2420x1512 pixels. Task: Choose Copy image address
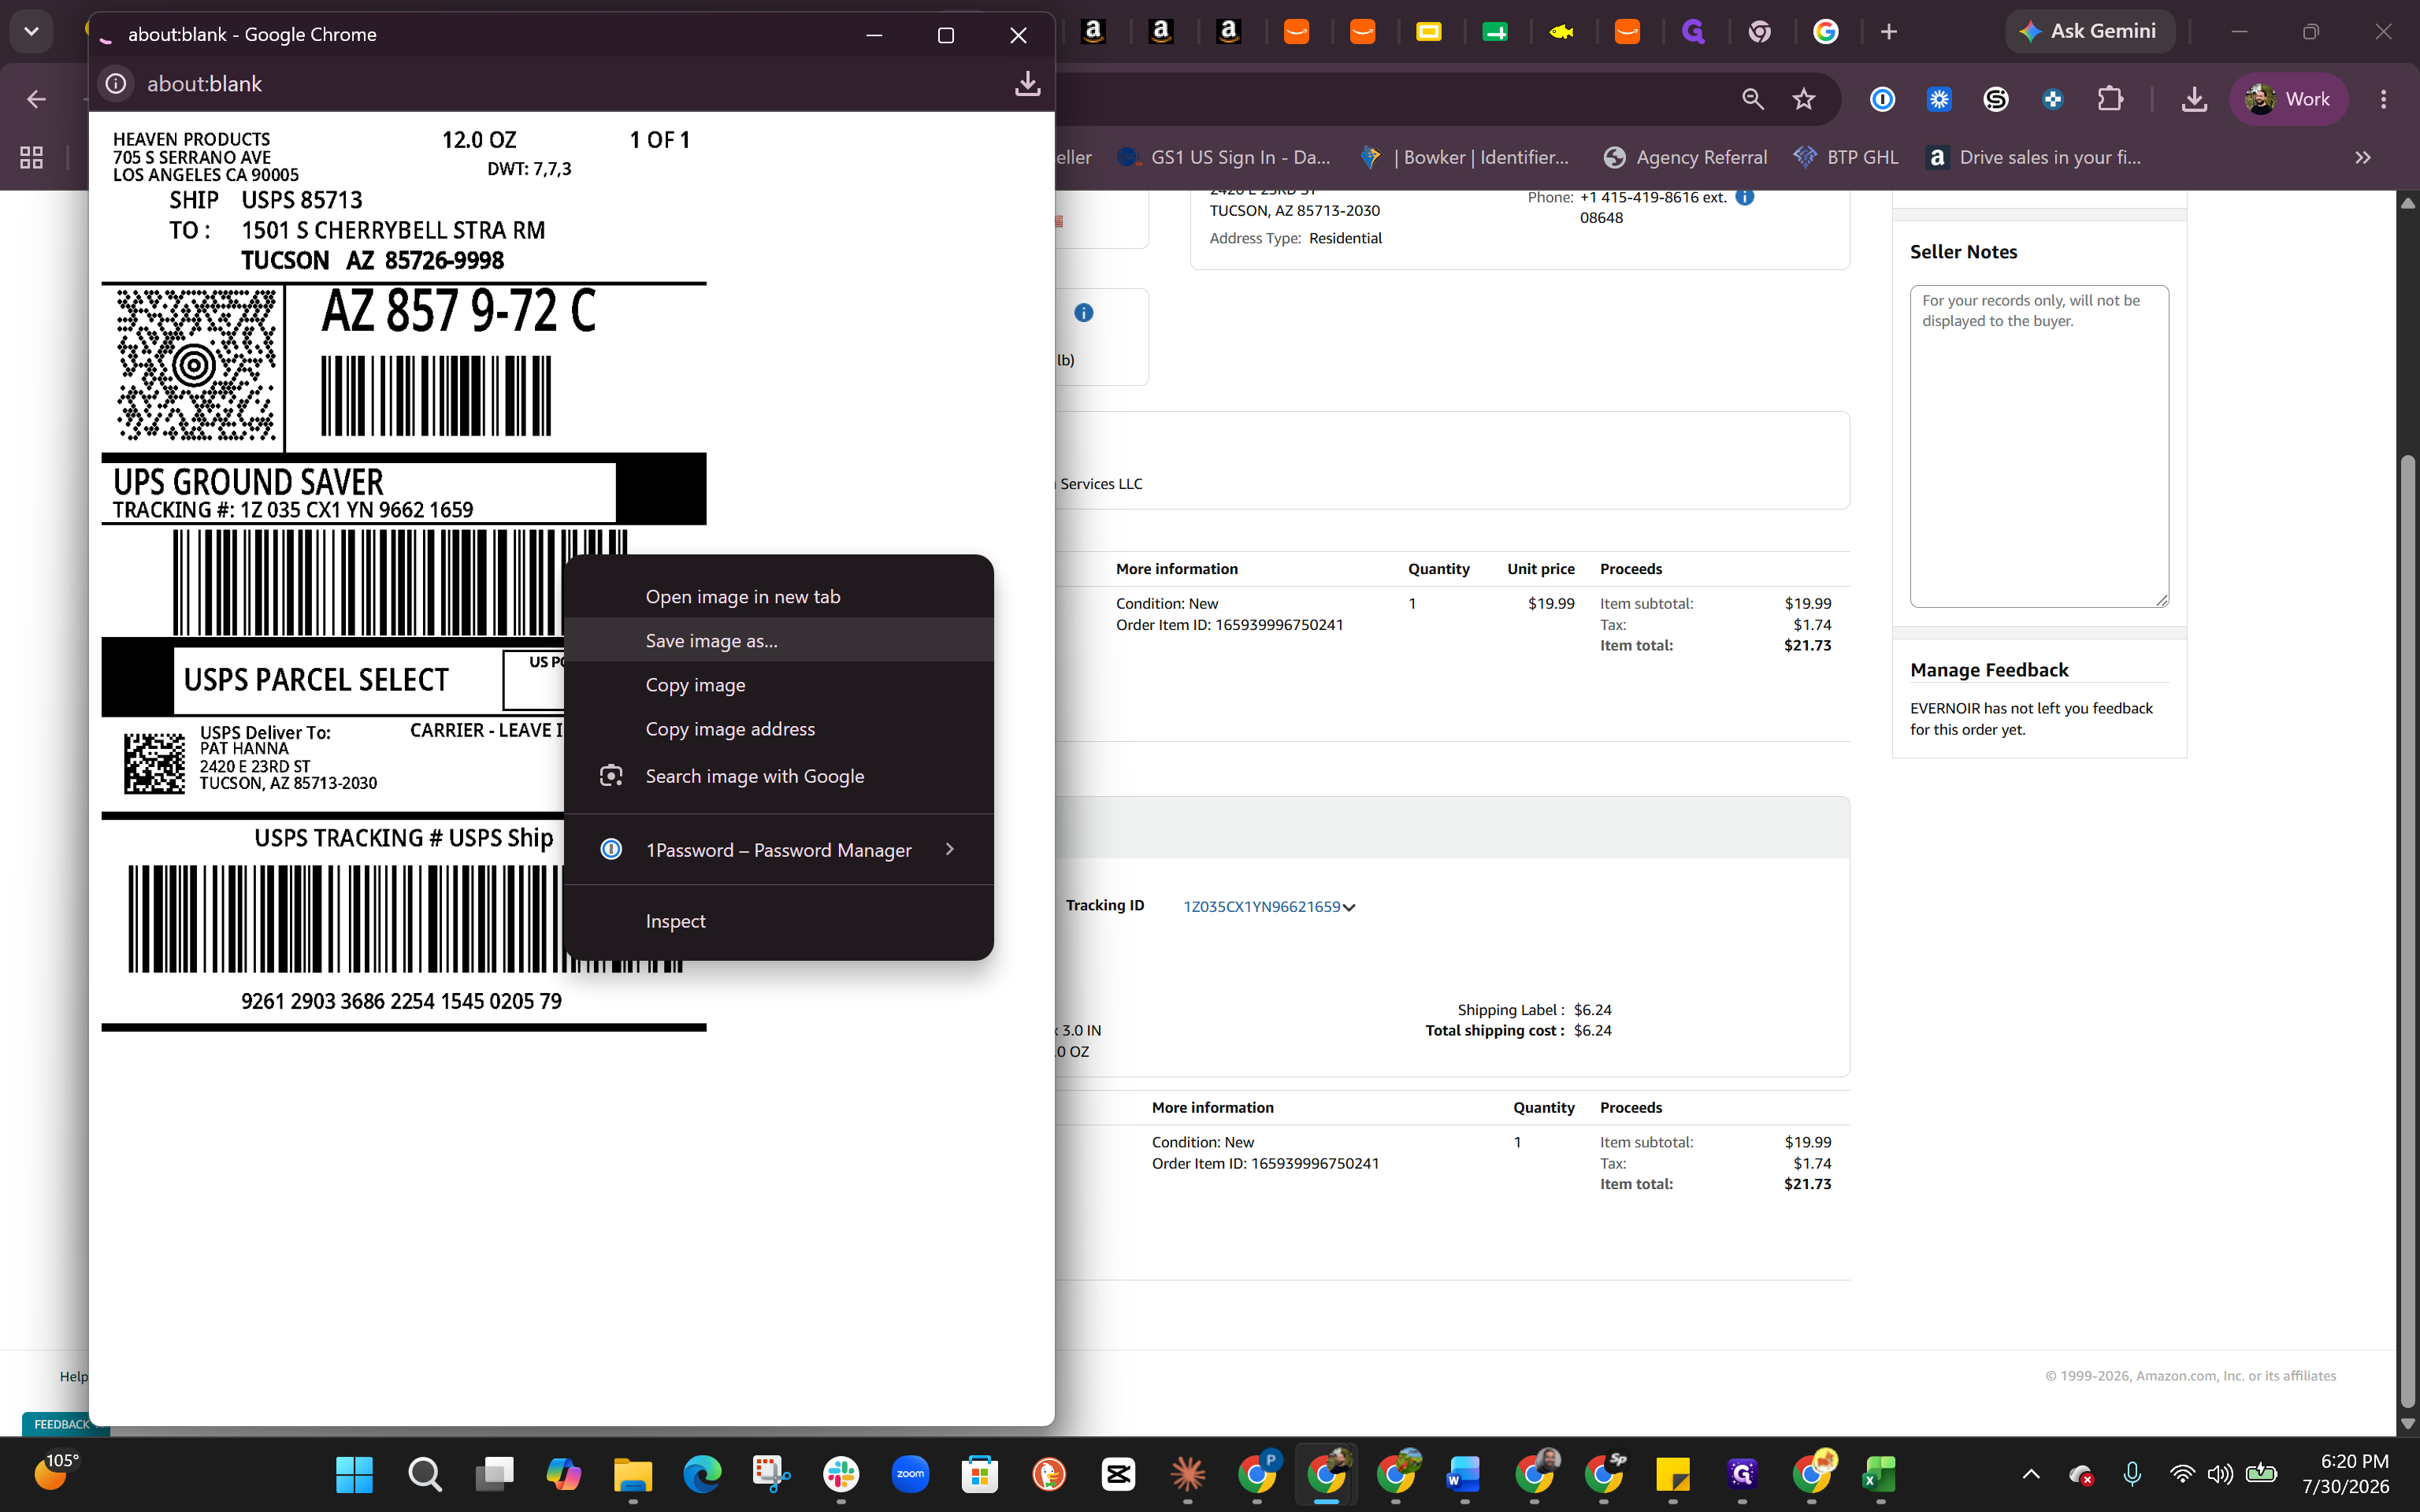point(779,729)
